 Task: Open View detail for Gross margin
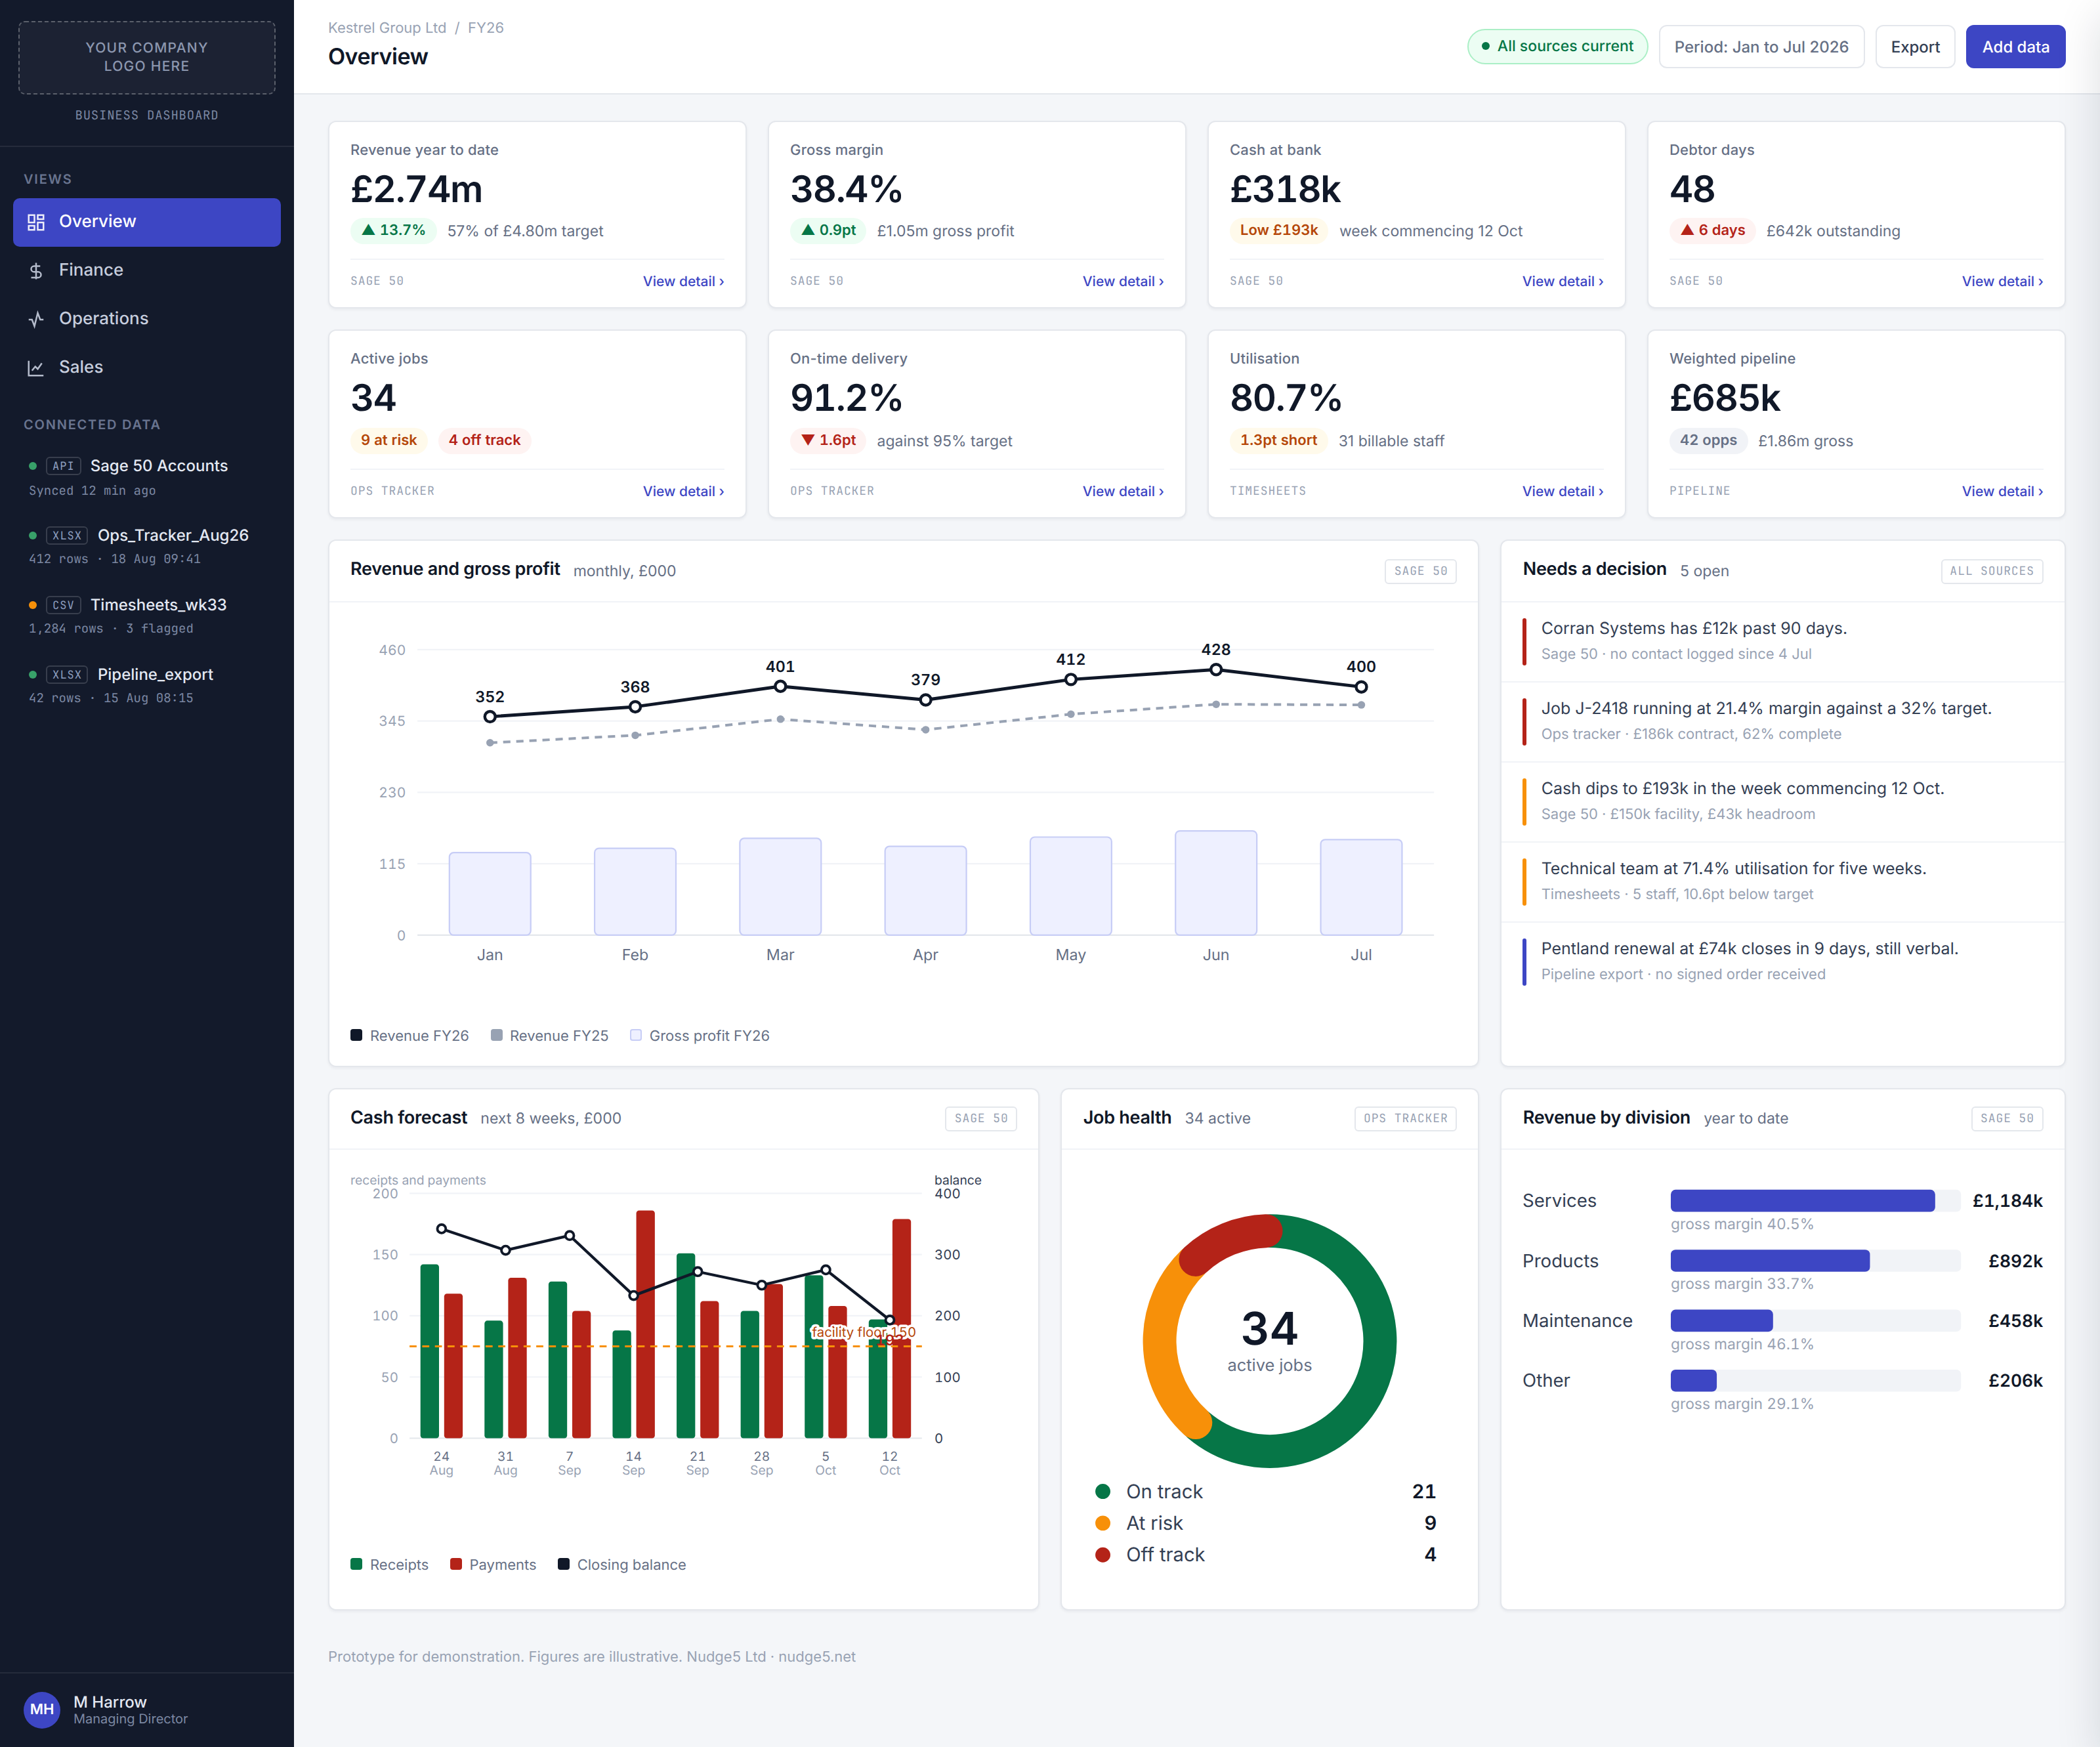1123,282
